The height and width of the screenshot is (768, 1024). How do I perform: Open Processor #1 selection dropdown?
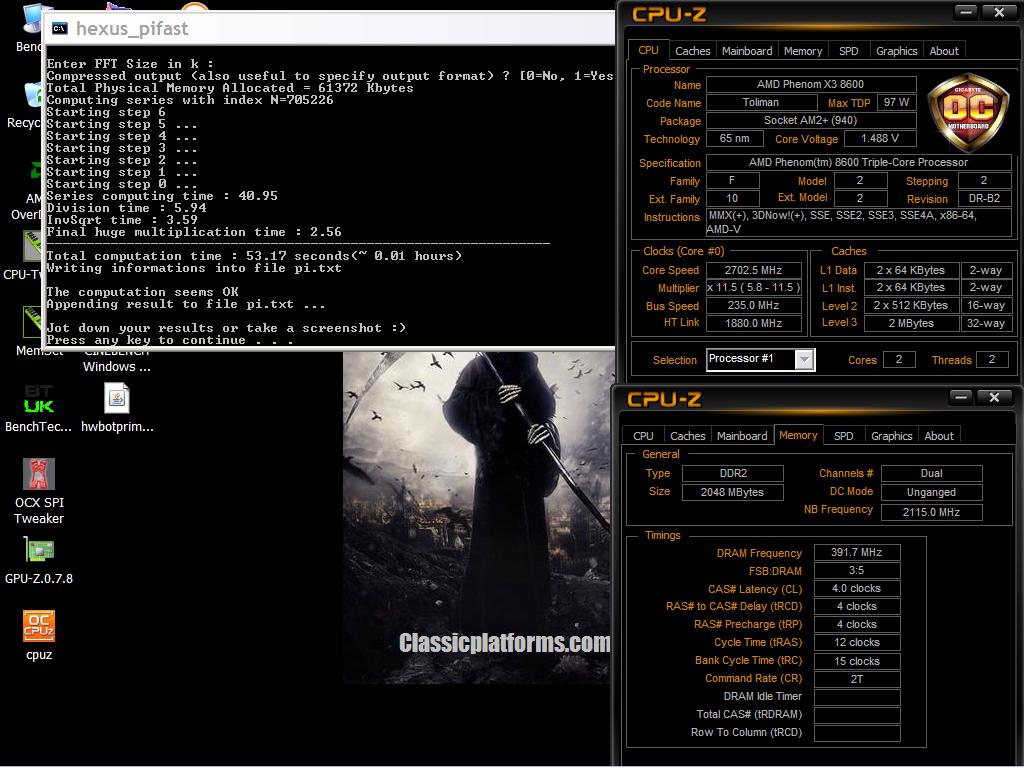click(x=760, y=359)
